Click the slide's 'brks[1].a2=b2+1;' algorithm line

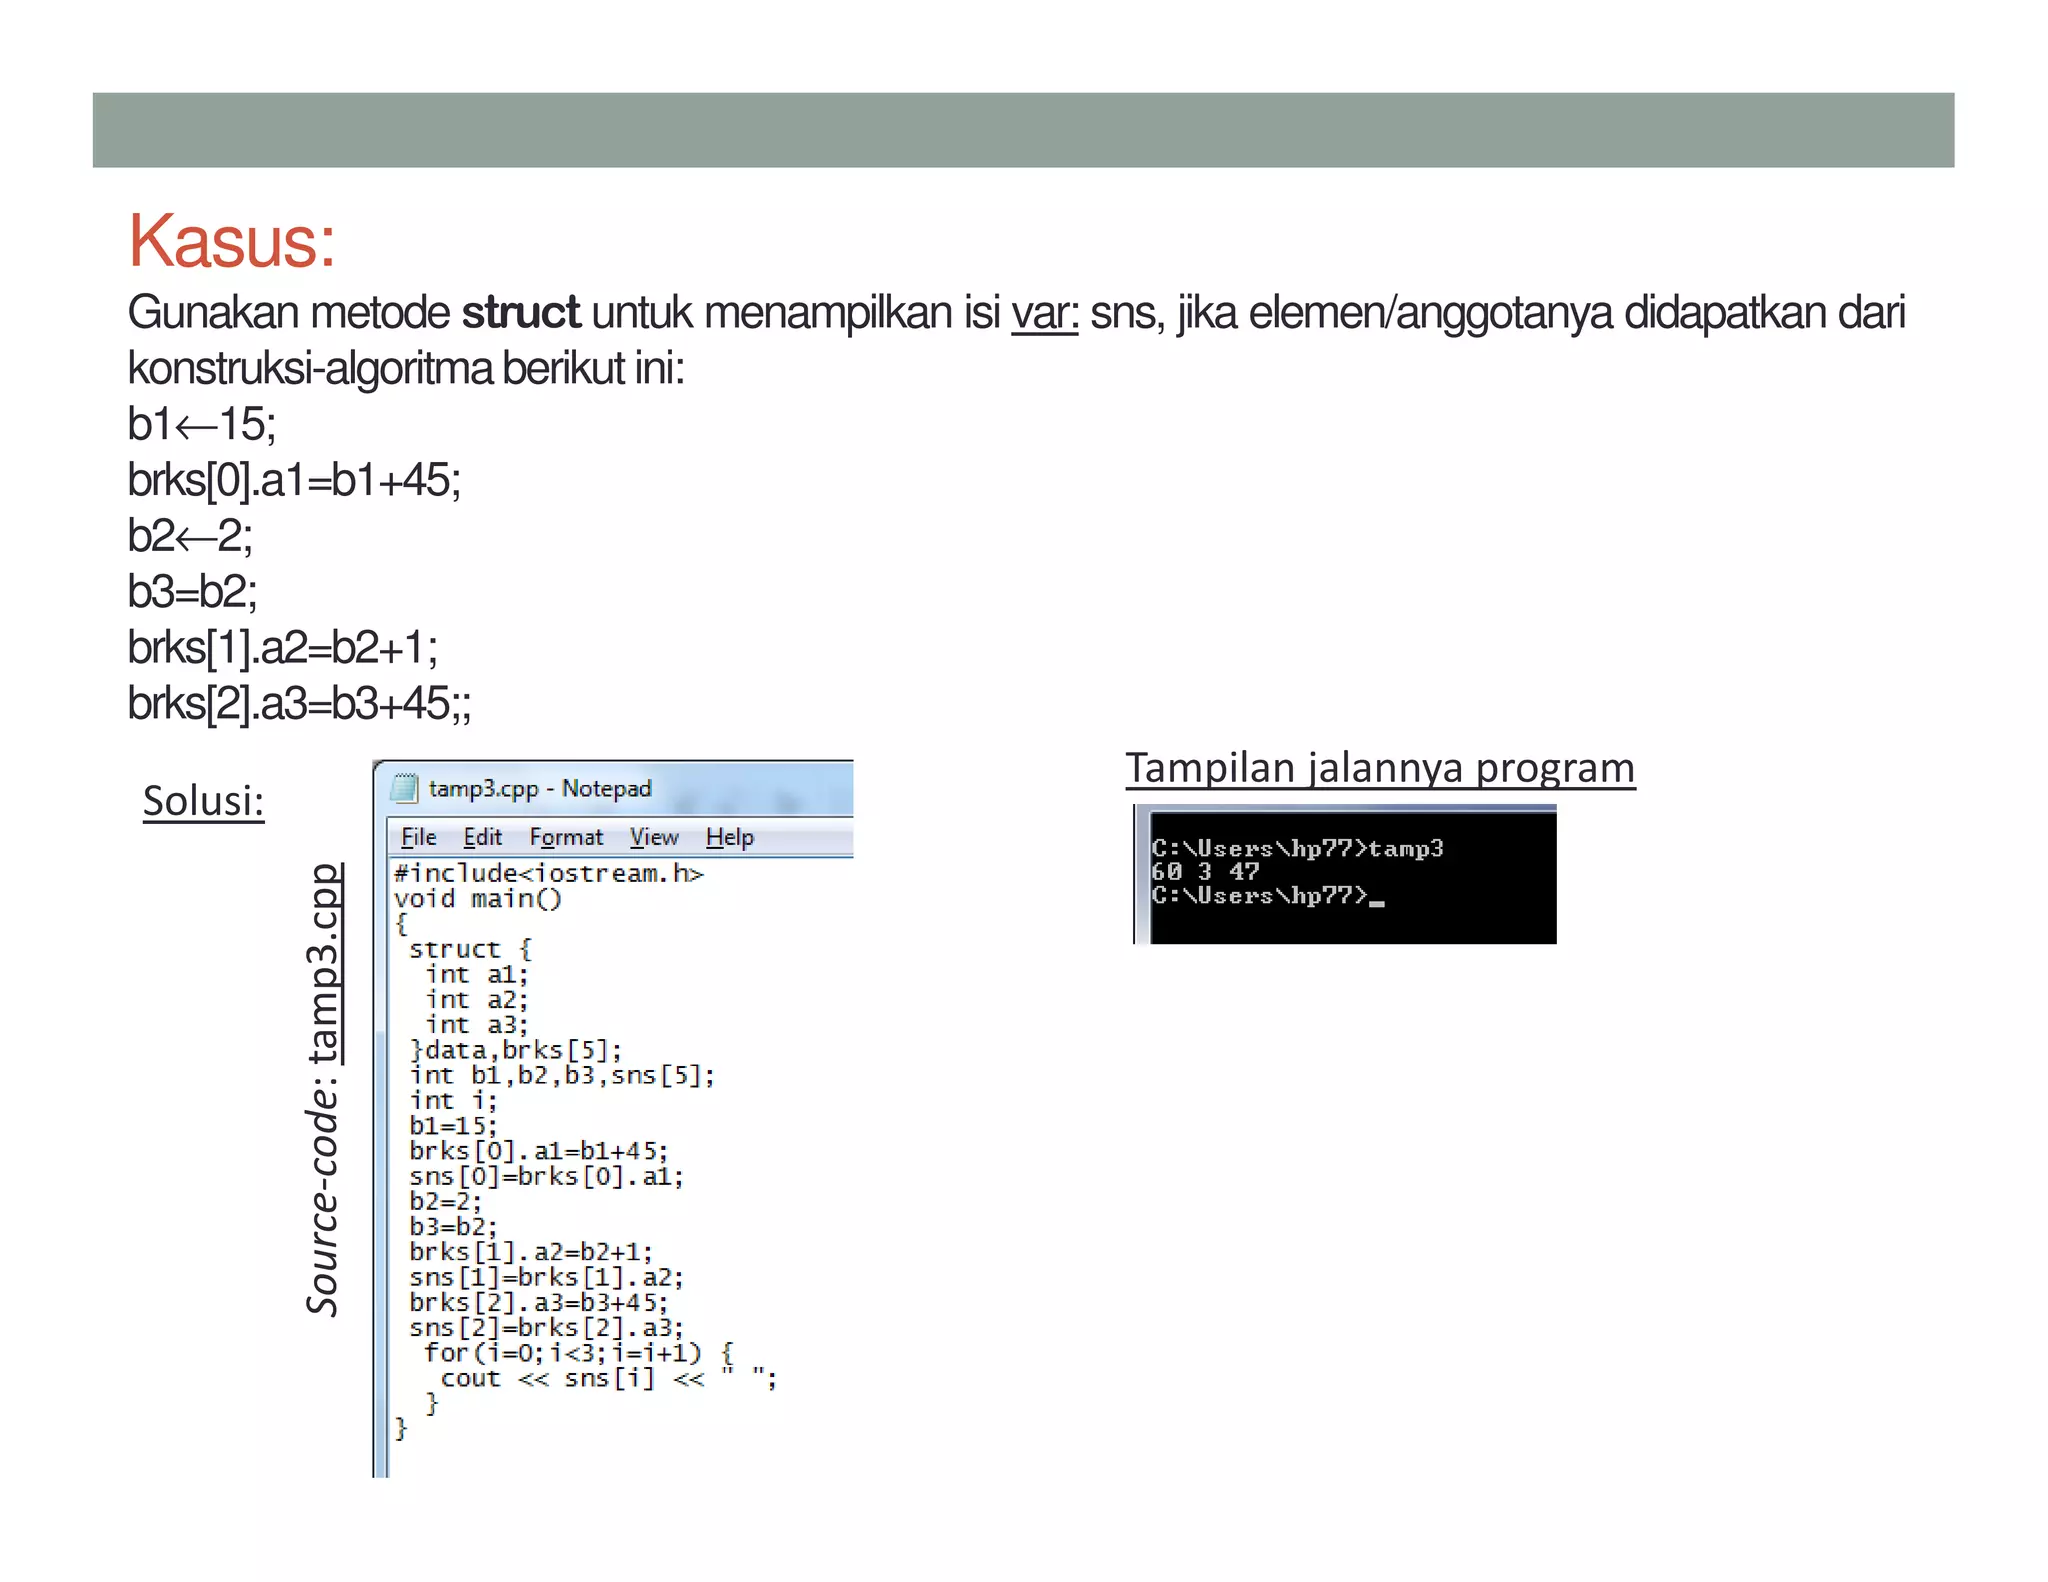point(282,648)
